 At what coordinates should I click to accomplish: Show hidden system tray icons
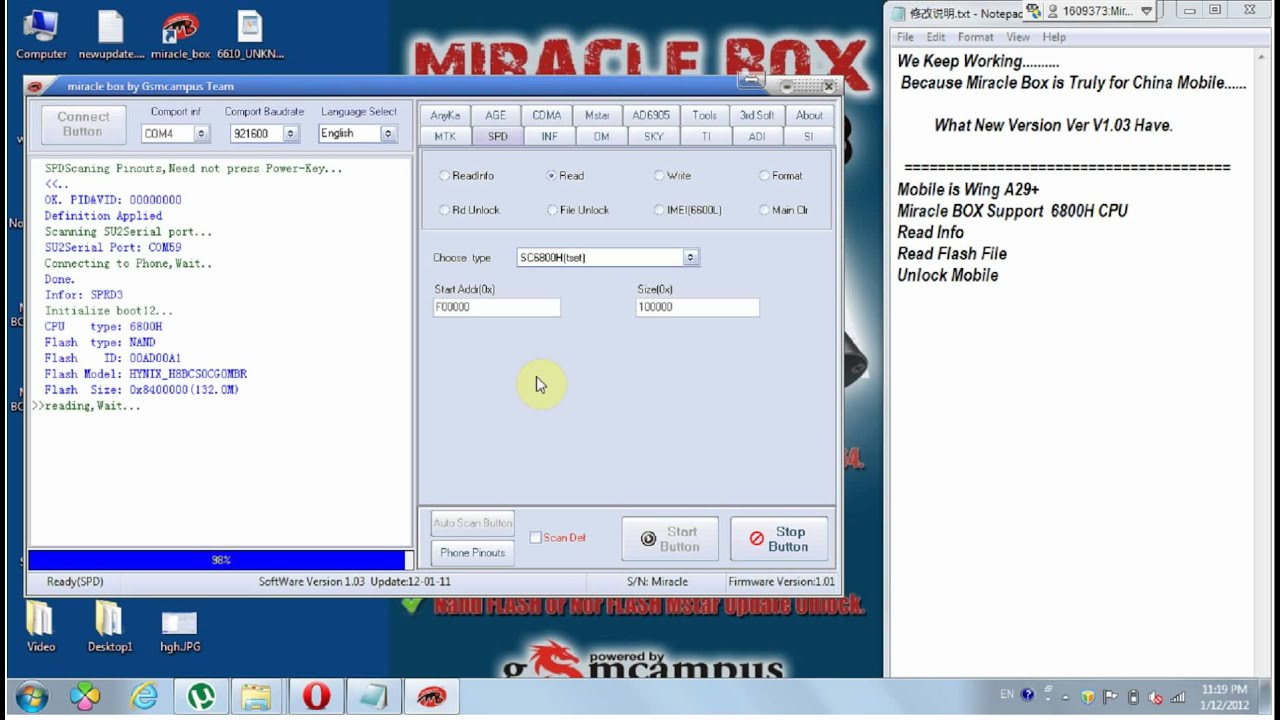click(1065, 697)
